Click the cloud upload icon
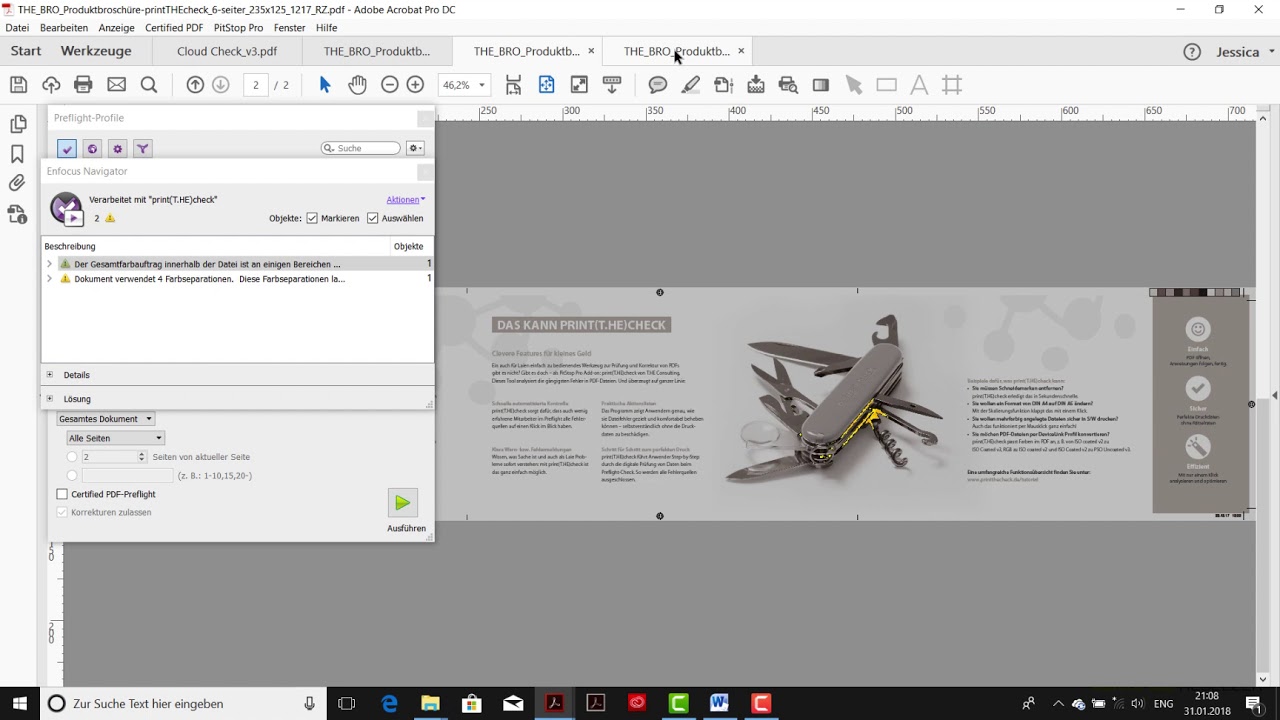Viewport: 1280px width, 720px height. (x=51, y=85)
